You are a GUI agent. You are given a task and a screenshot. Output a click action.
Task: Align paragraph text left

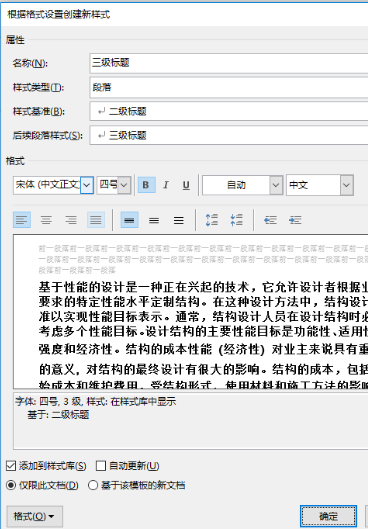click(22, 220)
